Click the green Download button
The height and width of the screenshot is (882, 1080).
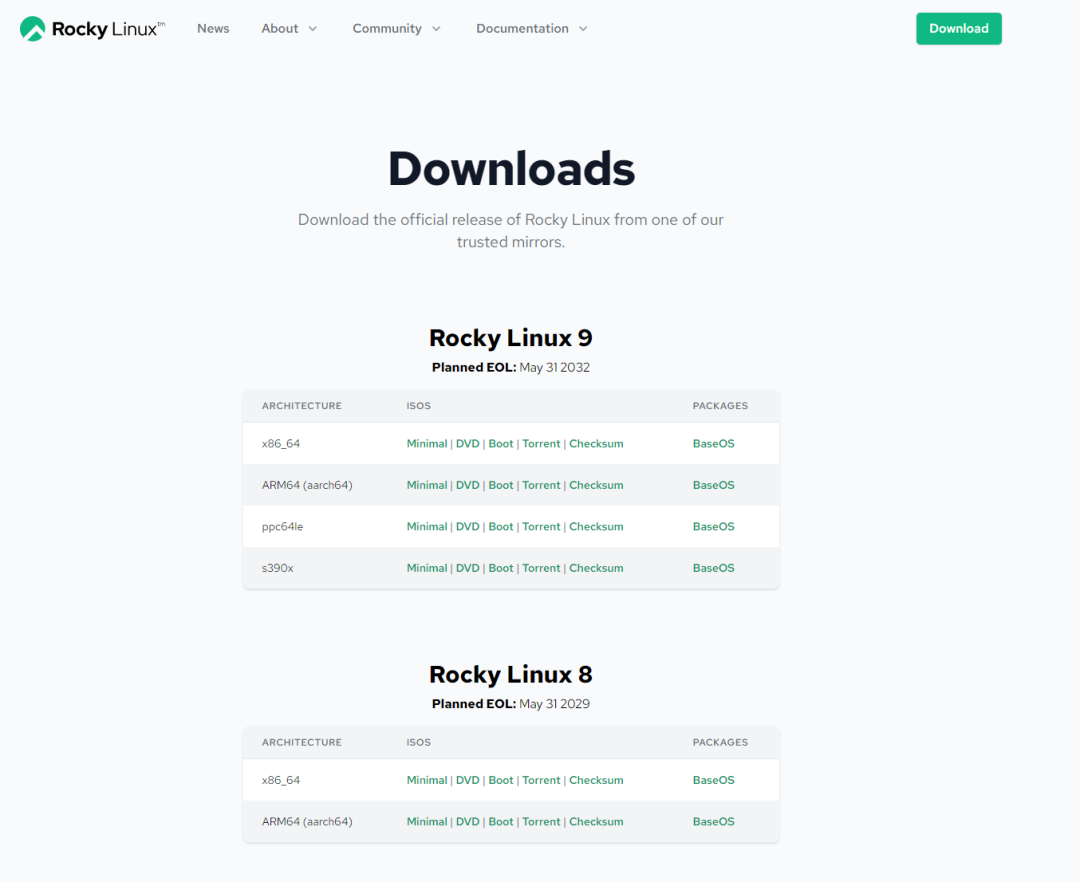(957, 28)
